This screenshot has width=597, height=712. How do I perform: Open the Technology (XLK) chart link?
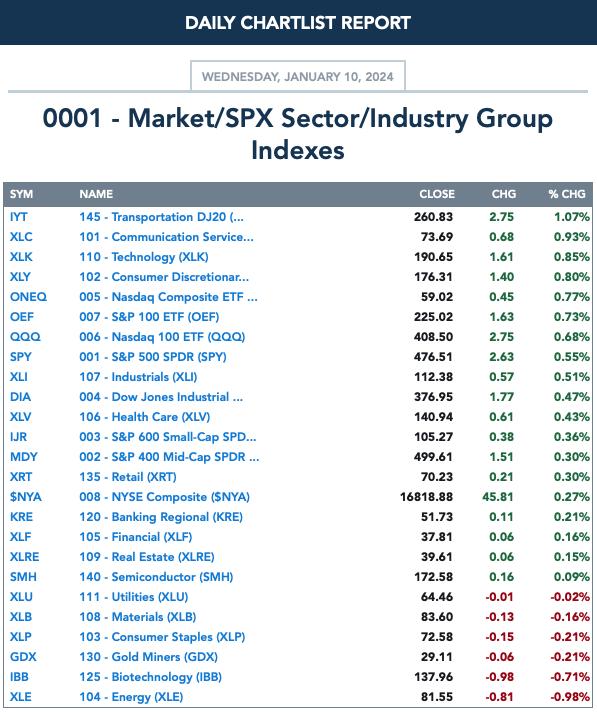144,257
